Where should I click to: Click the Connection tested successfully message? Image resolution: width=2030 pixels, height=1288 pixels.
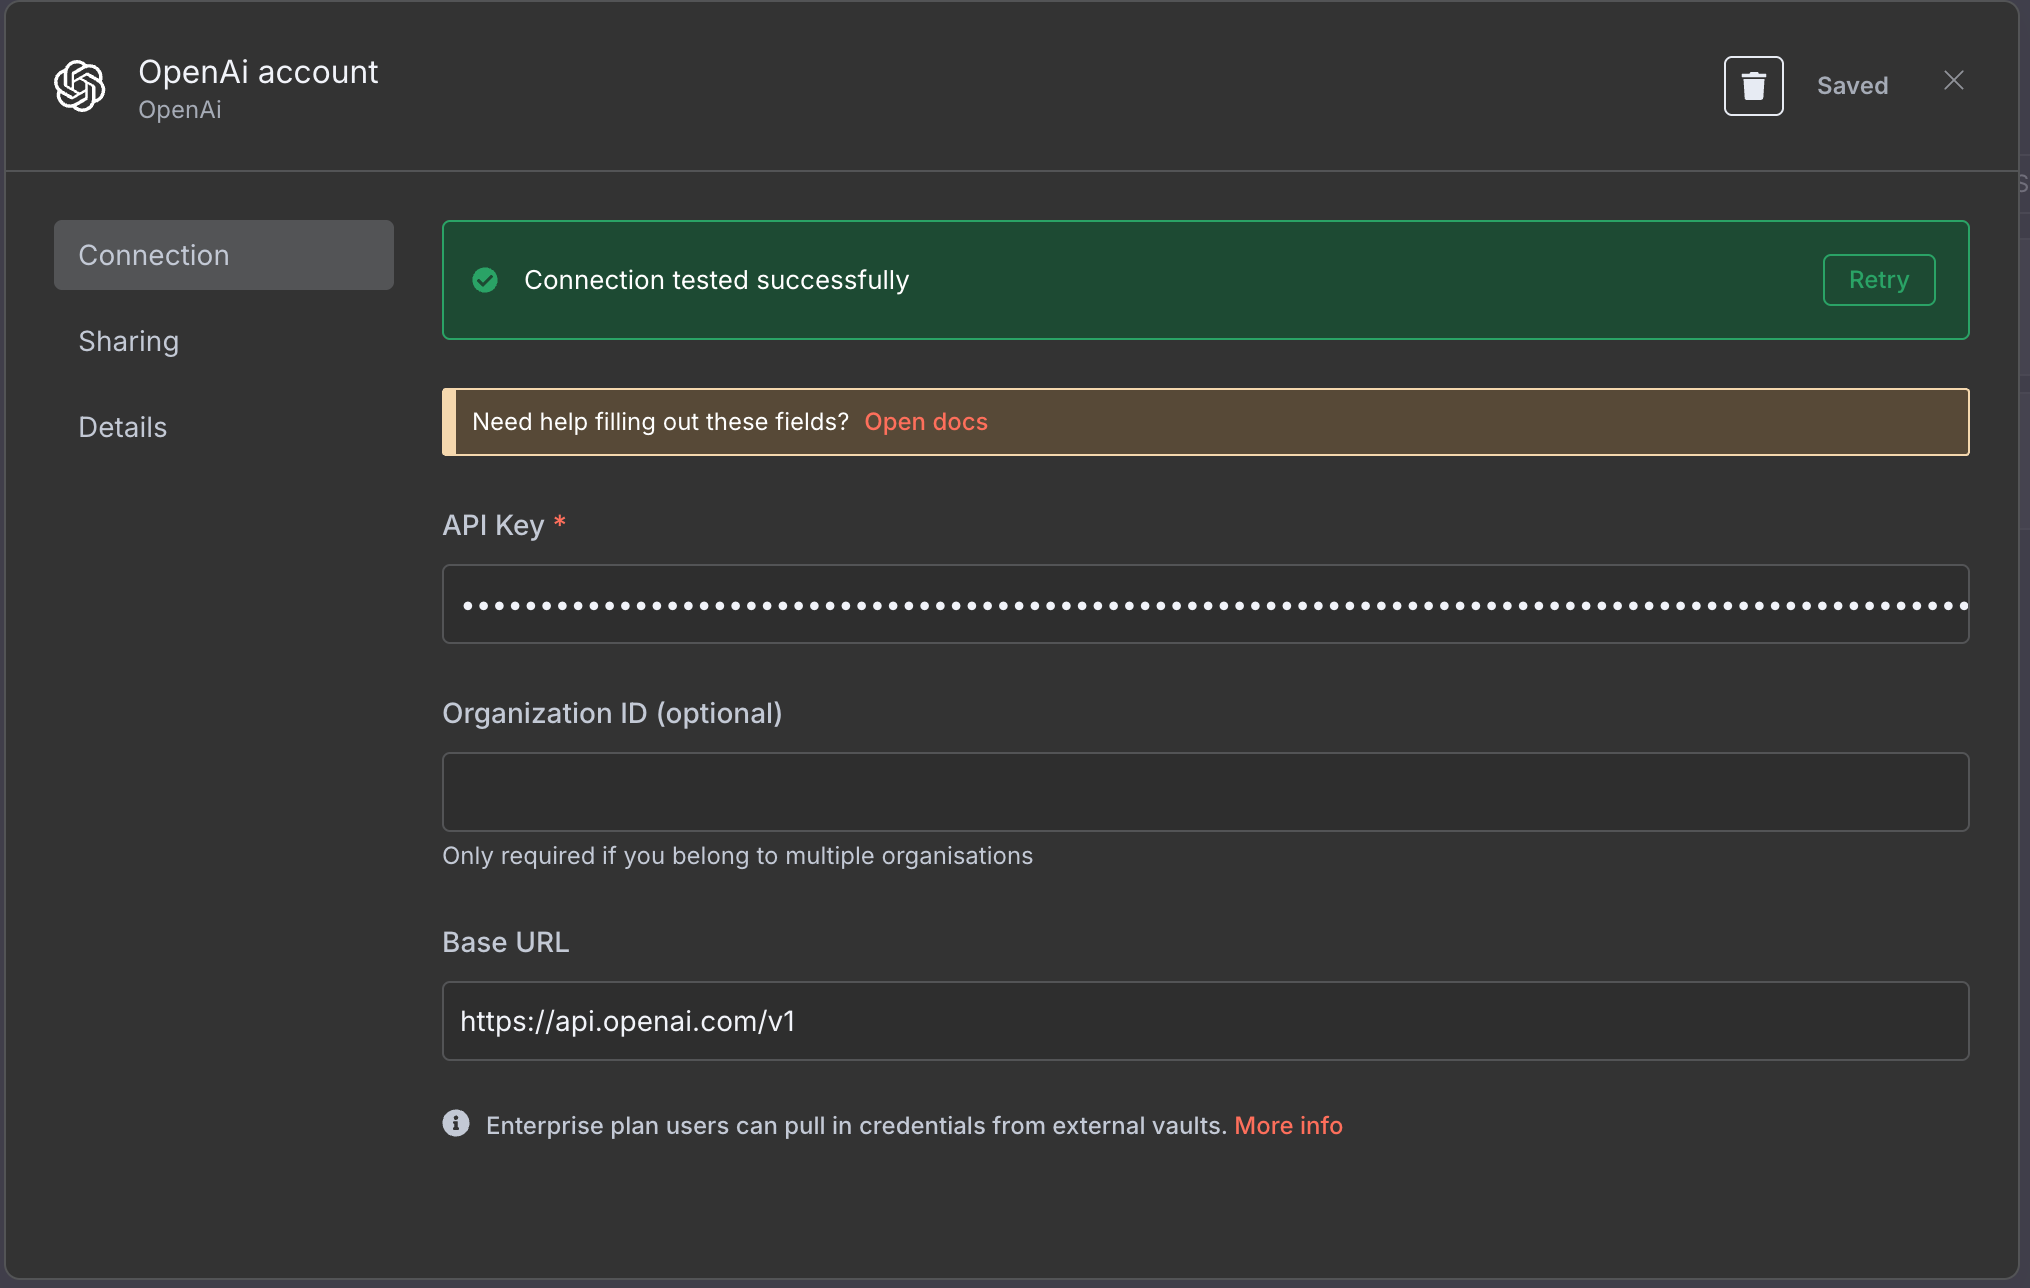click(x=717, y=280)
